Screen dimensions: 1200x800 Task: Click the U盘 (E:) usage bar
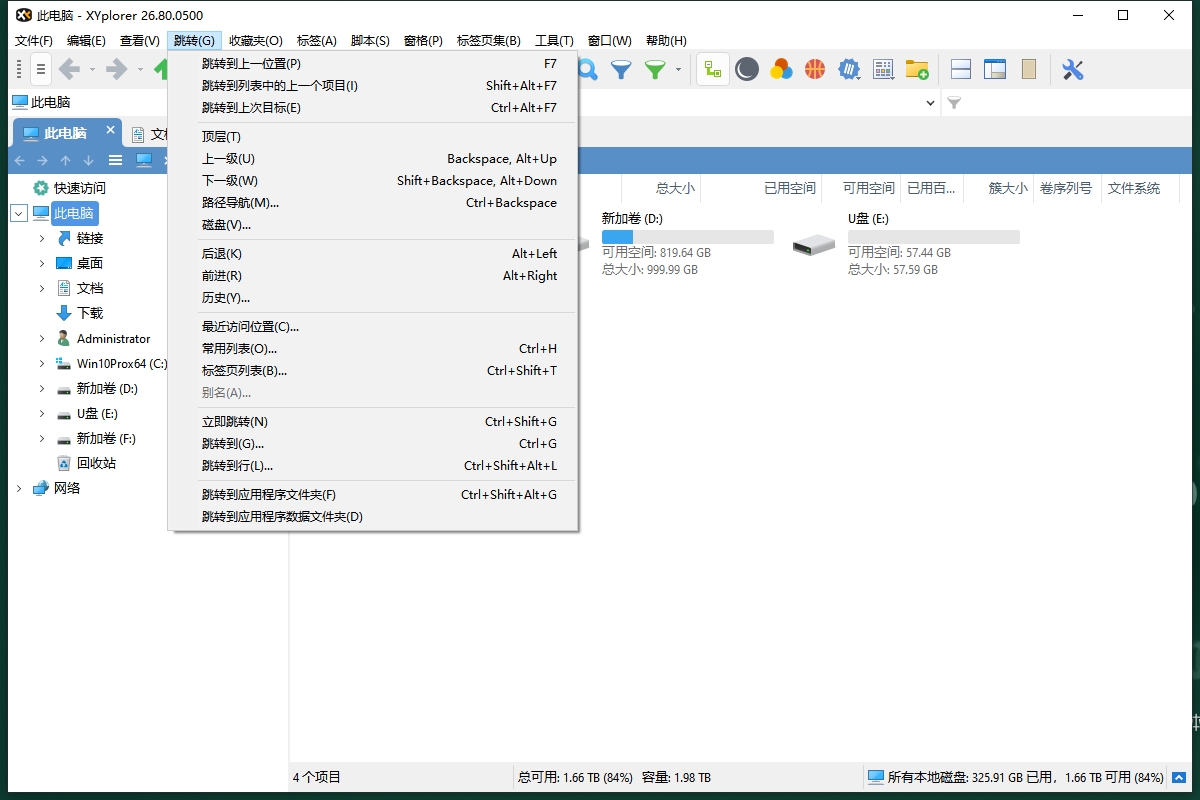pyautogui.click(x=934, y=237)
